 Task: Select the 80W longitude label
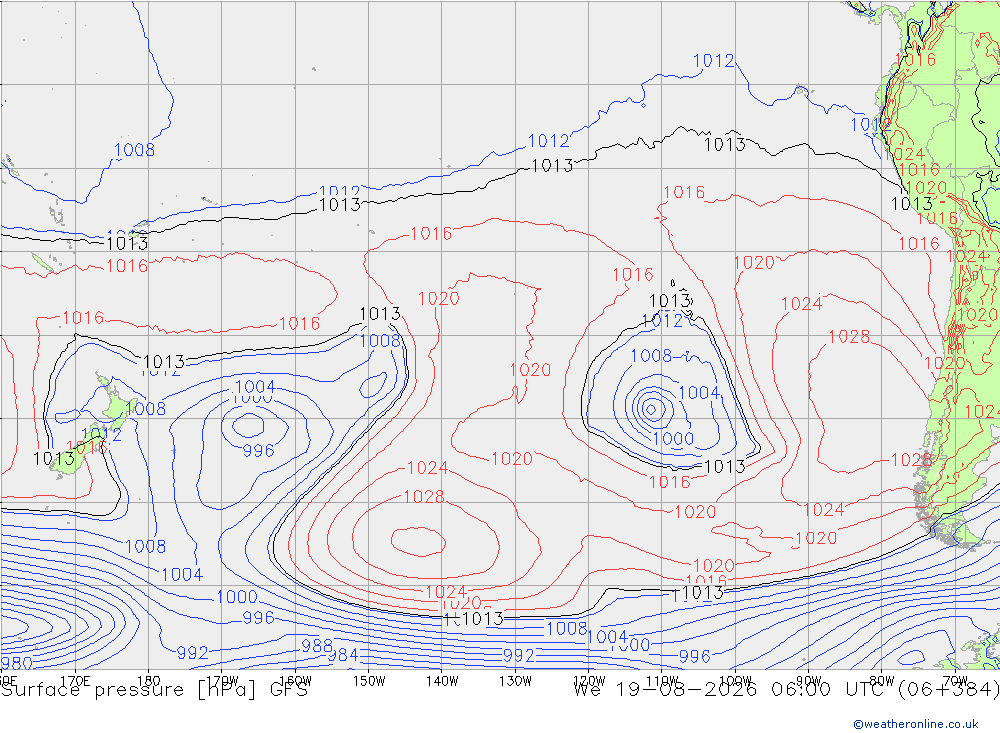point(882,681)
